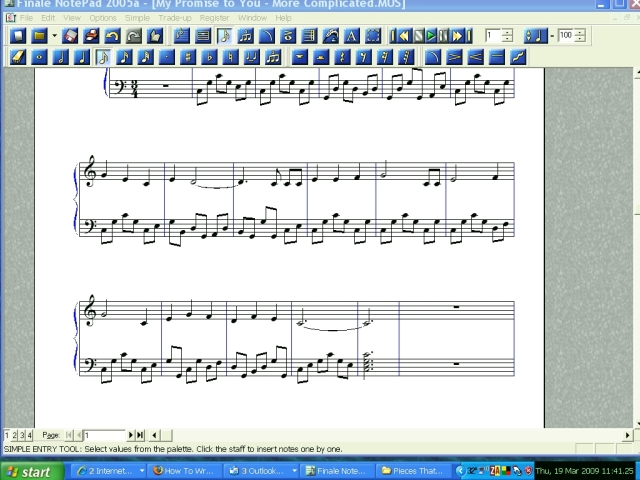Go to page 2 button

point(15,435)
